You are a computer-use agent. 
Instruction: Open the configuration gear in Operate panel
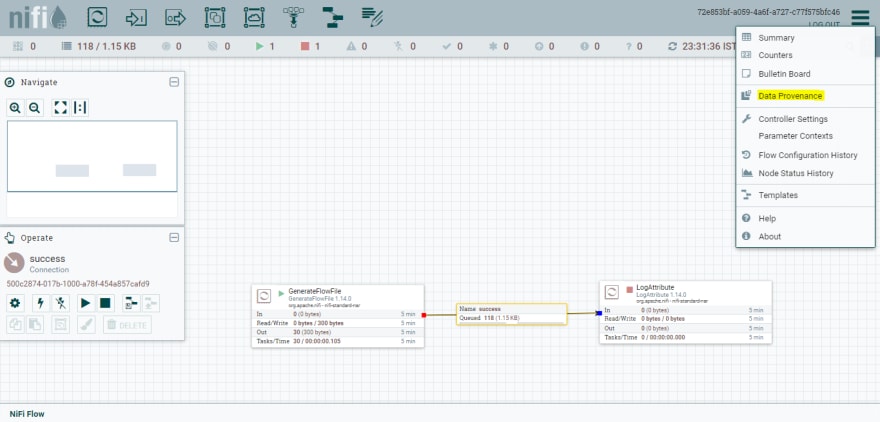(x=15, y=303)
